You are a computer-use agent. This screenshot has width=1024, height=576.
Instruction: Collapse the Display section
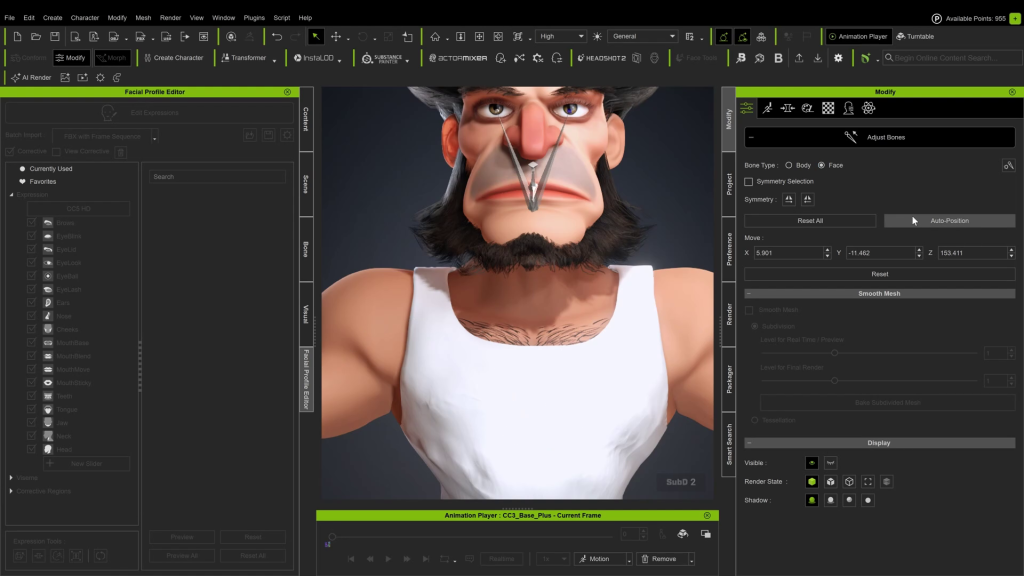click(x=751, y=443)
